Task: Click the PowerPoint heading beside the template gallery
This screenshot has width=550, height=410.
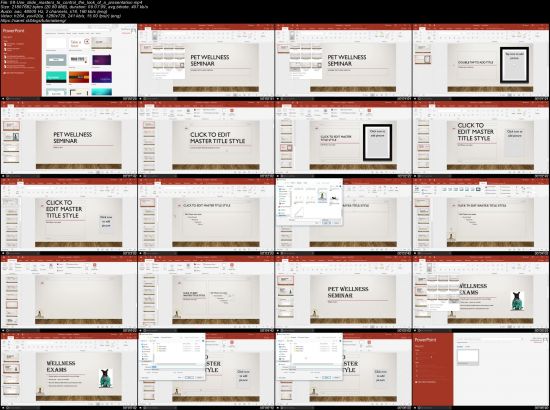Action: click(14, 31)
